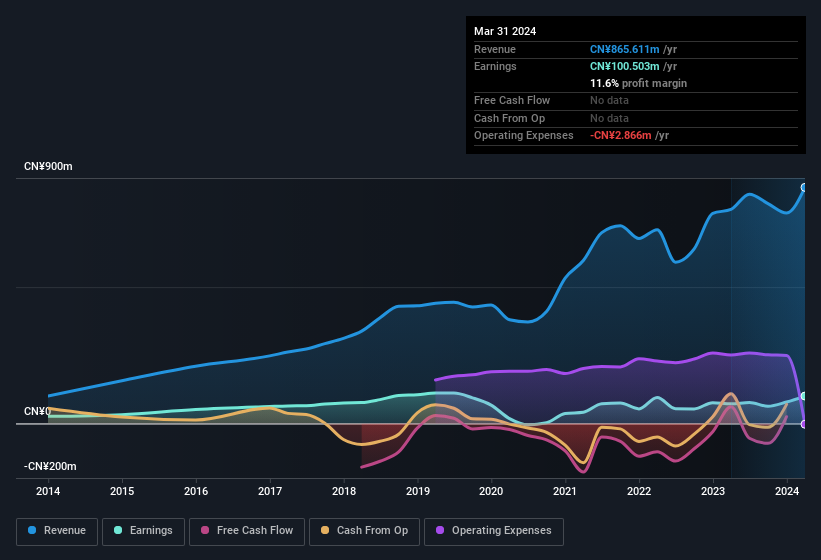
Task: Toggle the Earnings series legend button
Action: (x=143, y=531)
